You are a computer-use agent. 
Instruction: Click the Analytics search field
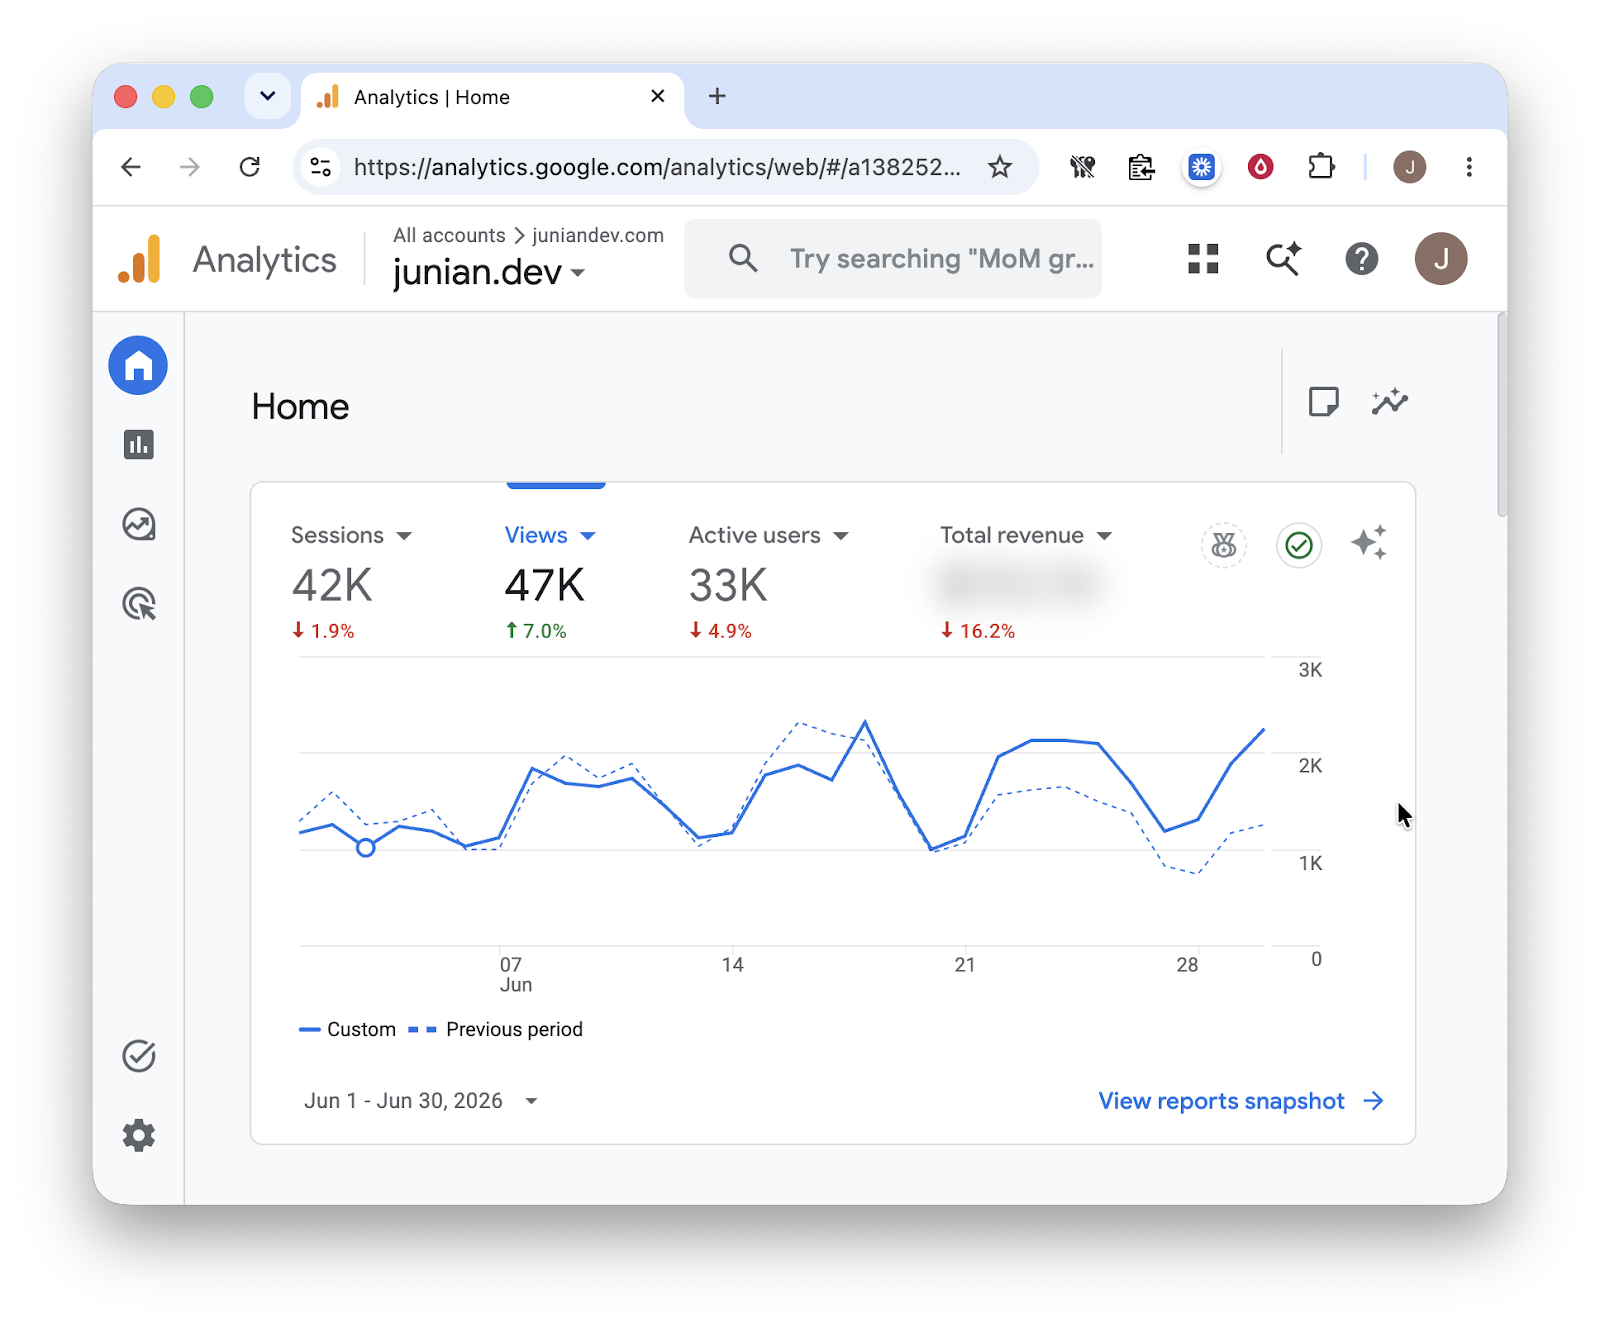[x=893, y=259]
